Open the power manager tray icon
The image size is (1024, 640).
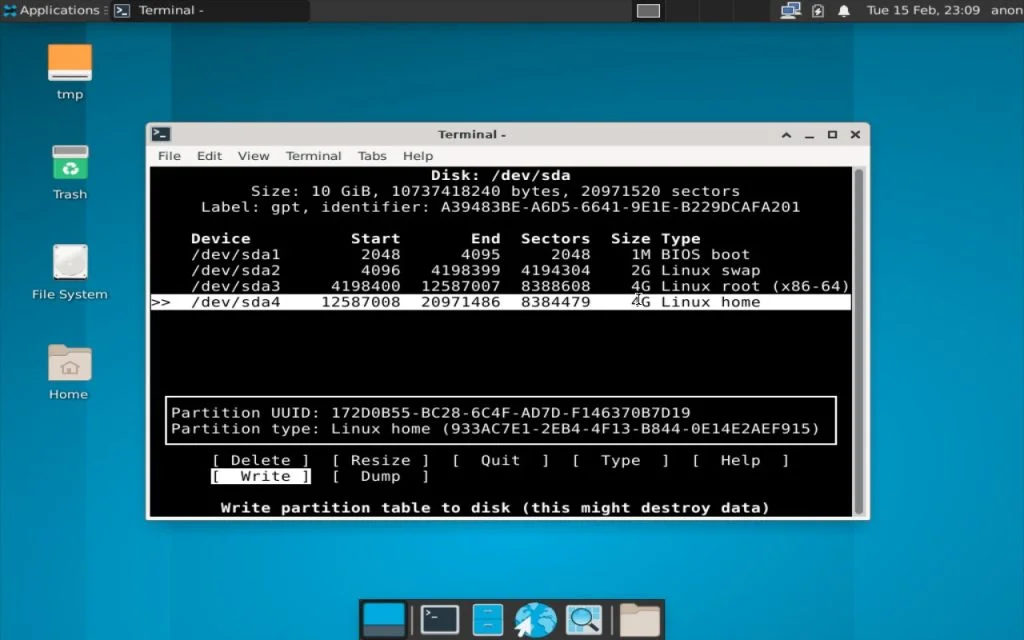pos(820,10)
